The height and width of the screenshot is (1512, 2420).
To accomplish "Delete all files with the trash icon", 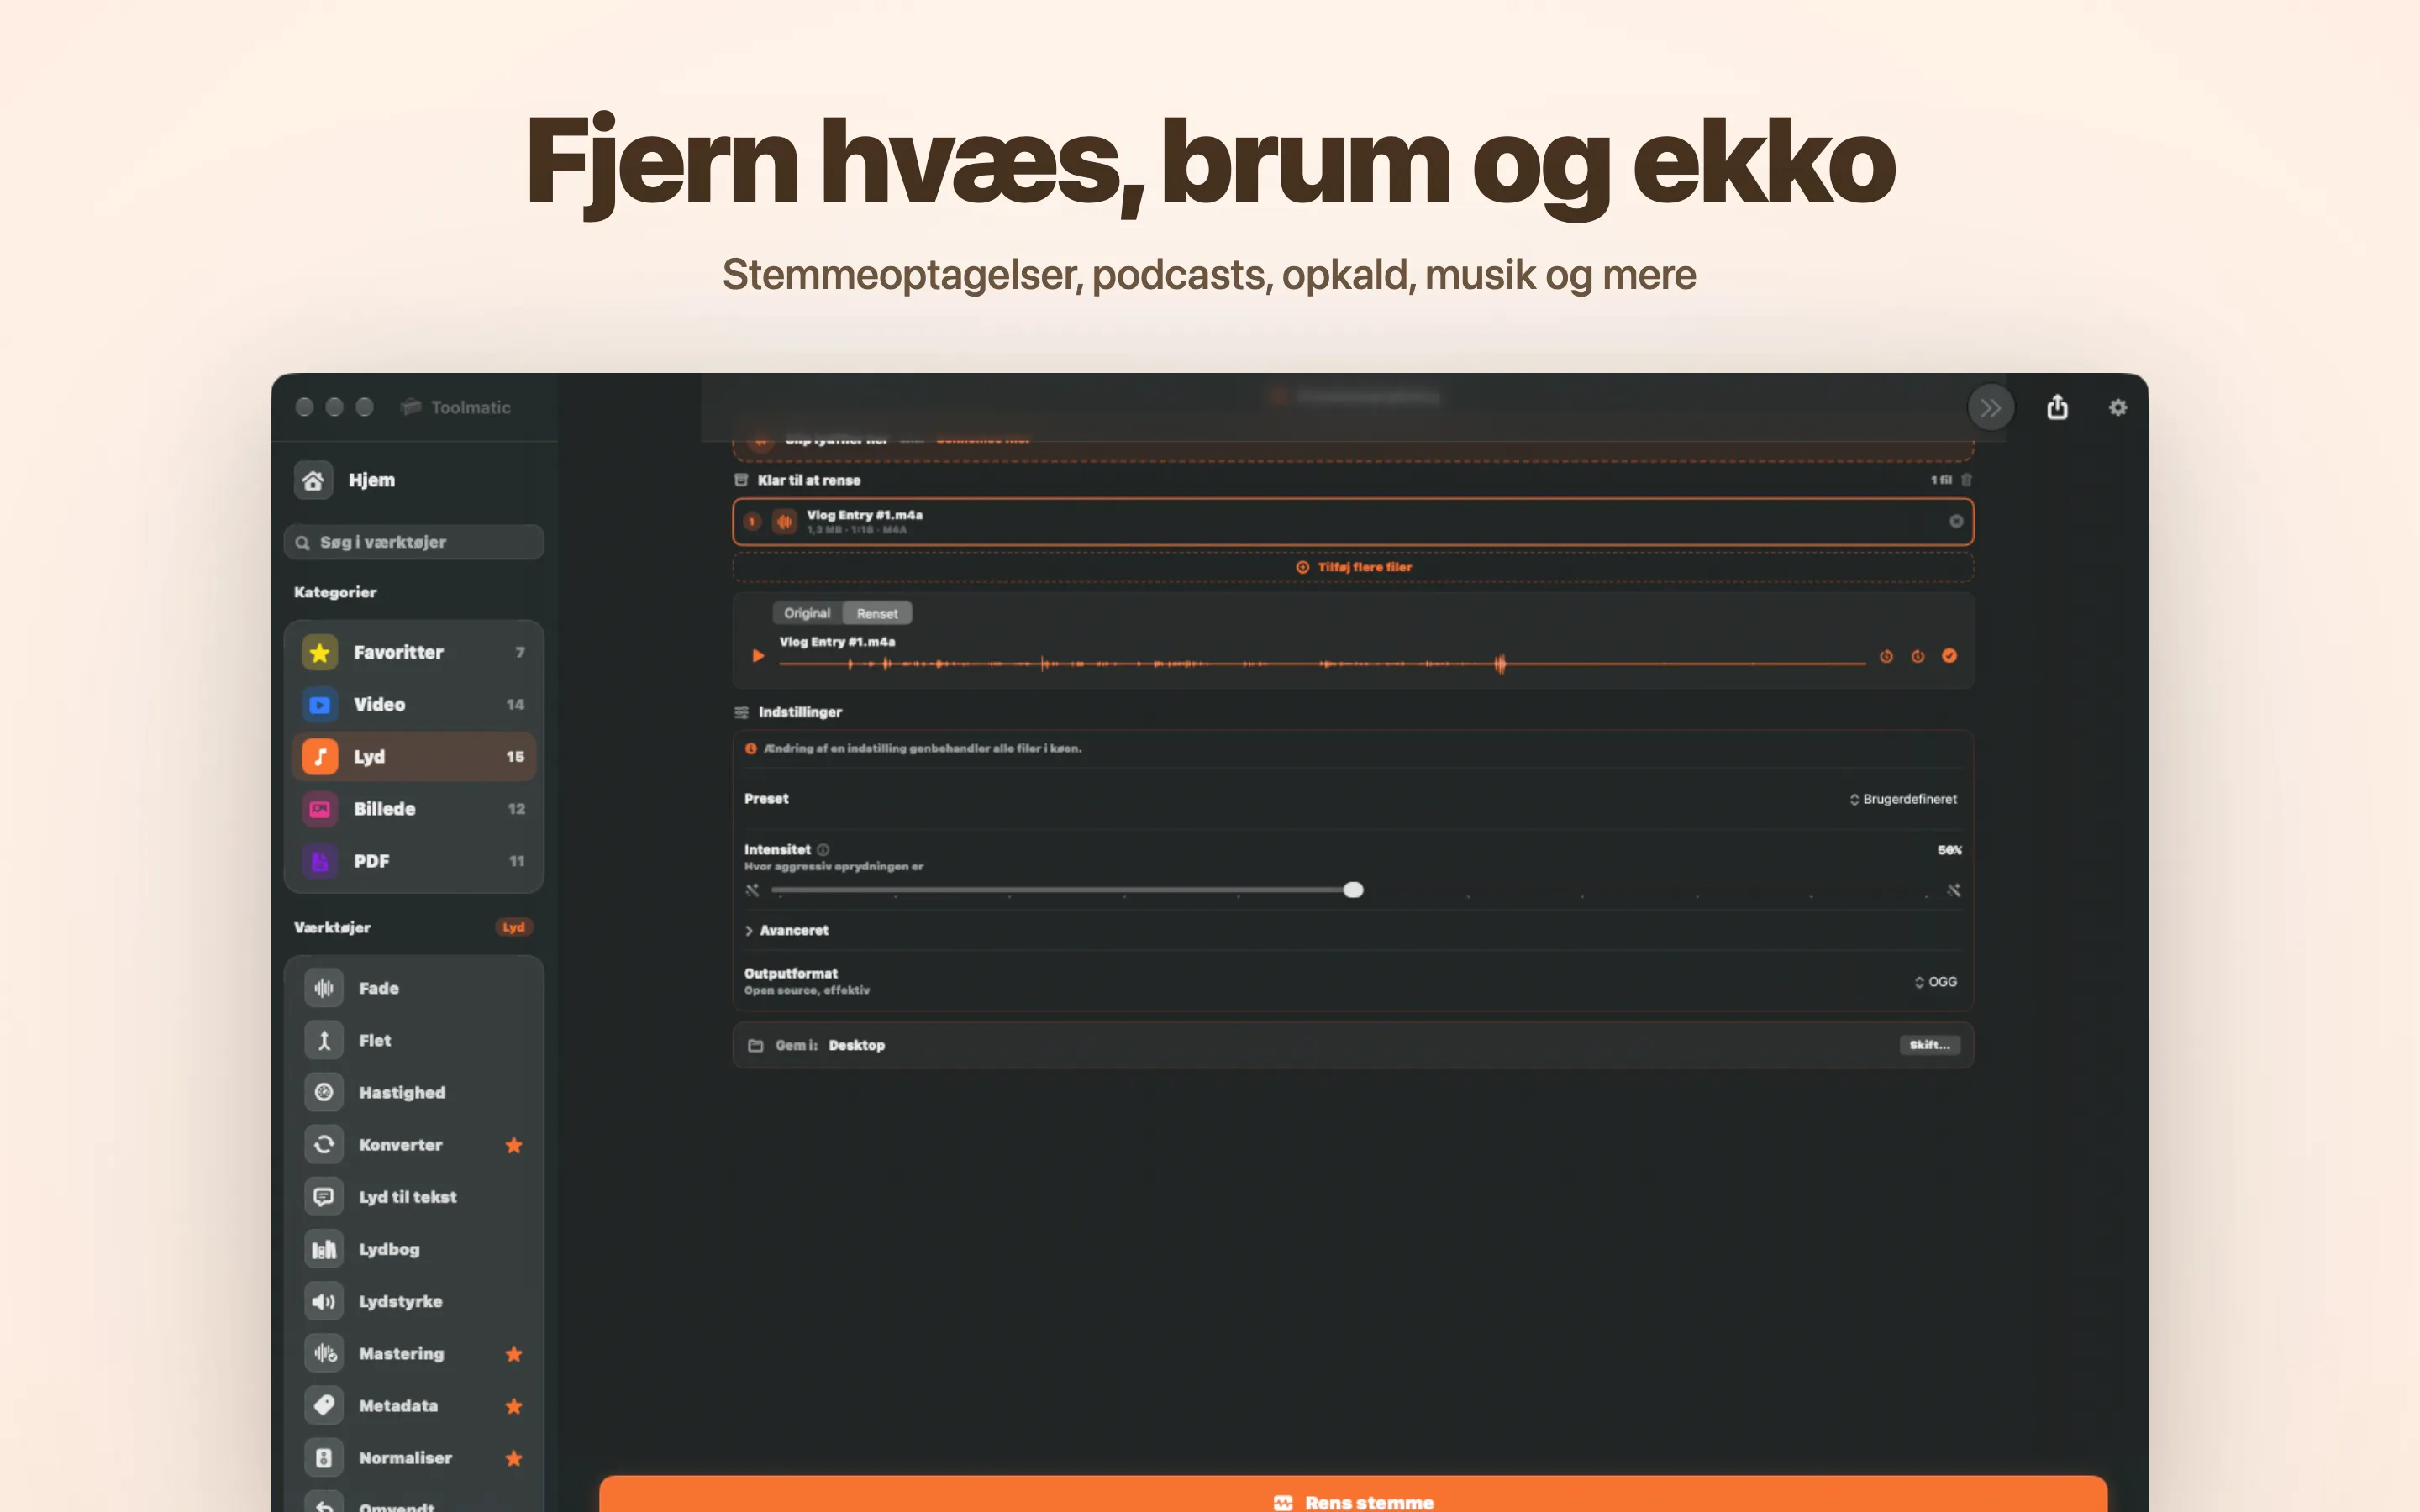I will 1966,480.
